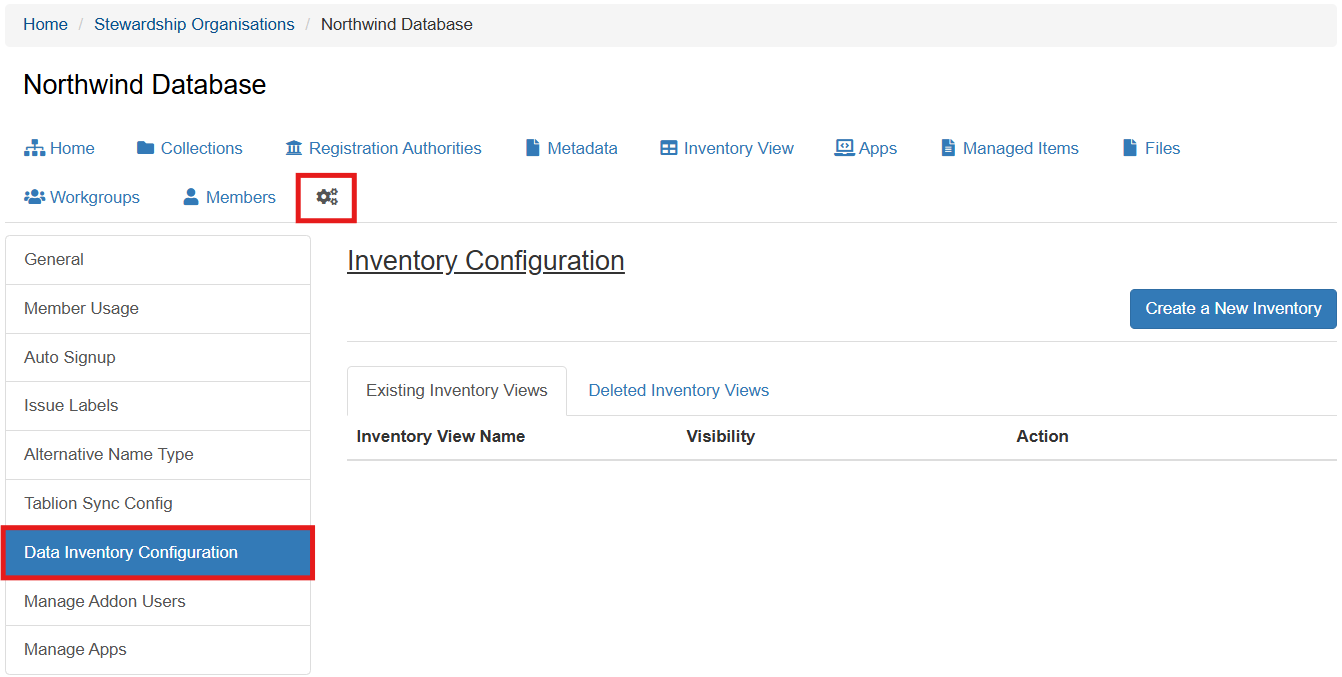Click the Managed Items document icon
Image resolution: width=1342 pixels, height=677 pixels.
[948, 148]
